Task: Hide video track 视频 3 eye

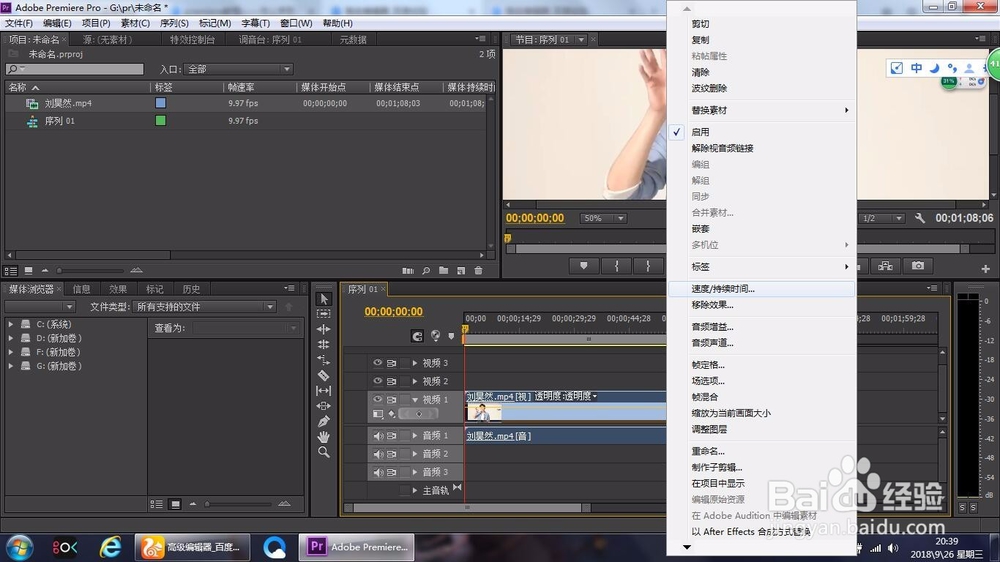Action: point(378,362)
